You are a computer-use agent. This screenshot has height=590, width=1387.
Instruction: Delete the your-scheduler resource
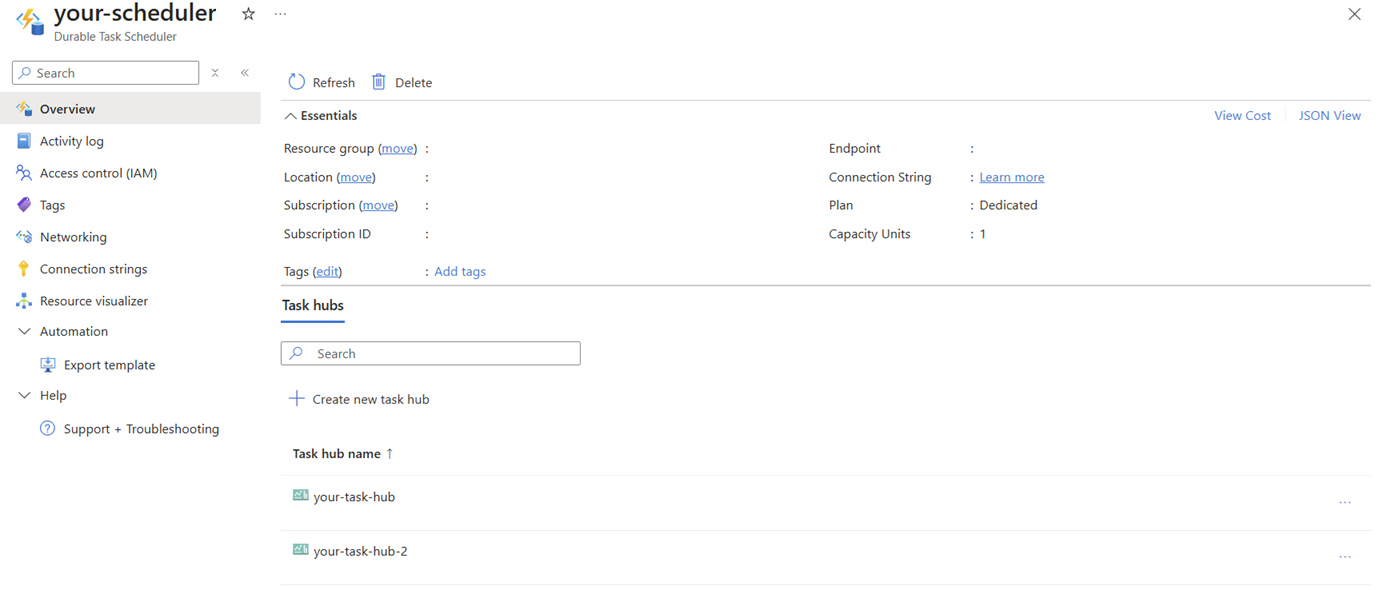tap(401, 81)
